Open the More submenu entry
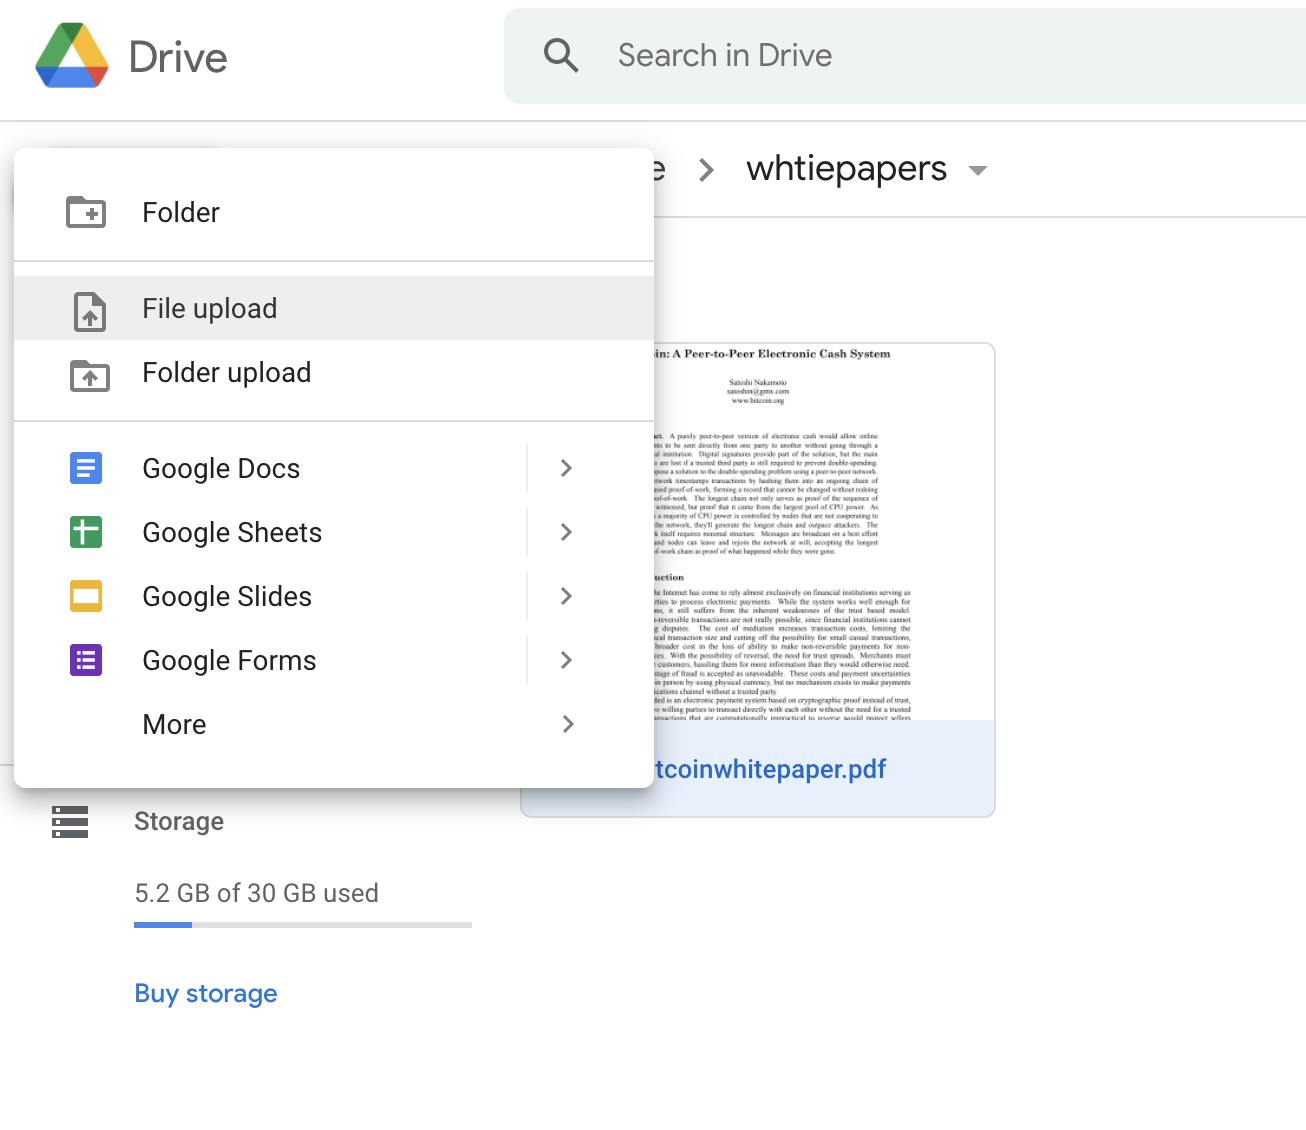Viewport: 1306px width, 1130px height. [334, 724]
